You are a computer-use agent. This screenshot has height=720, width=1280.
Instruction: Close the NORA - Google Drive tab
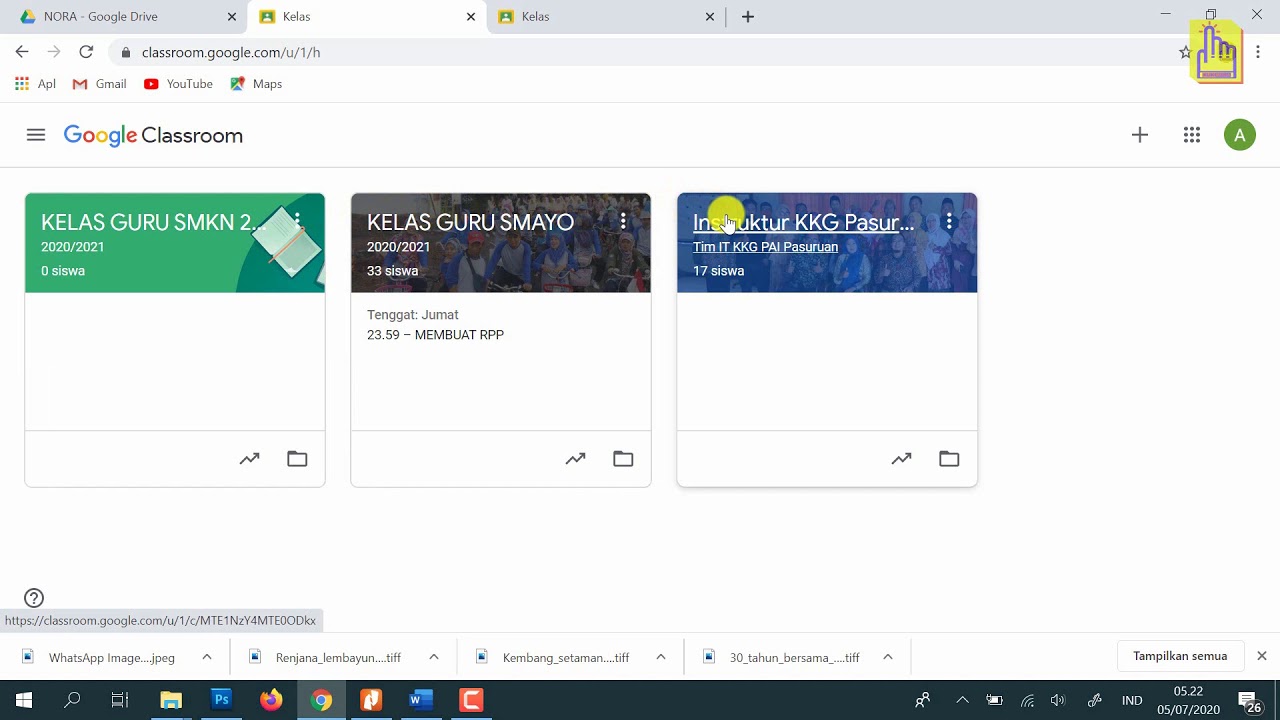[232, 17]
